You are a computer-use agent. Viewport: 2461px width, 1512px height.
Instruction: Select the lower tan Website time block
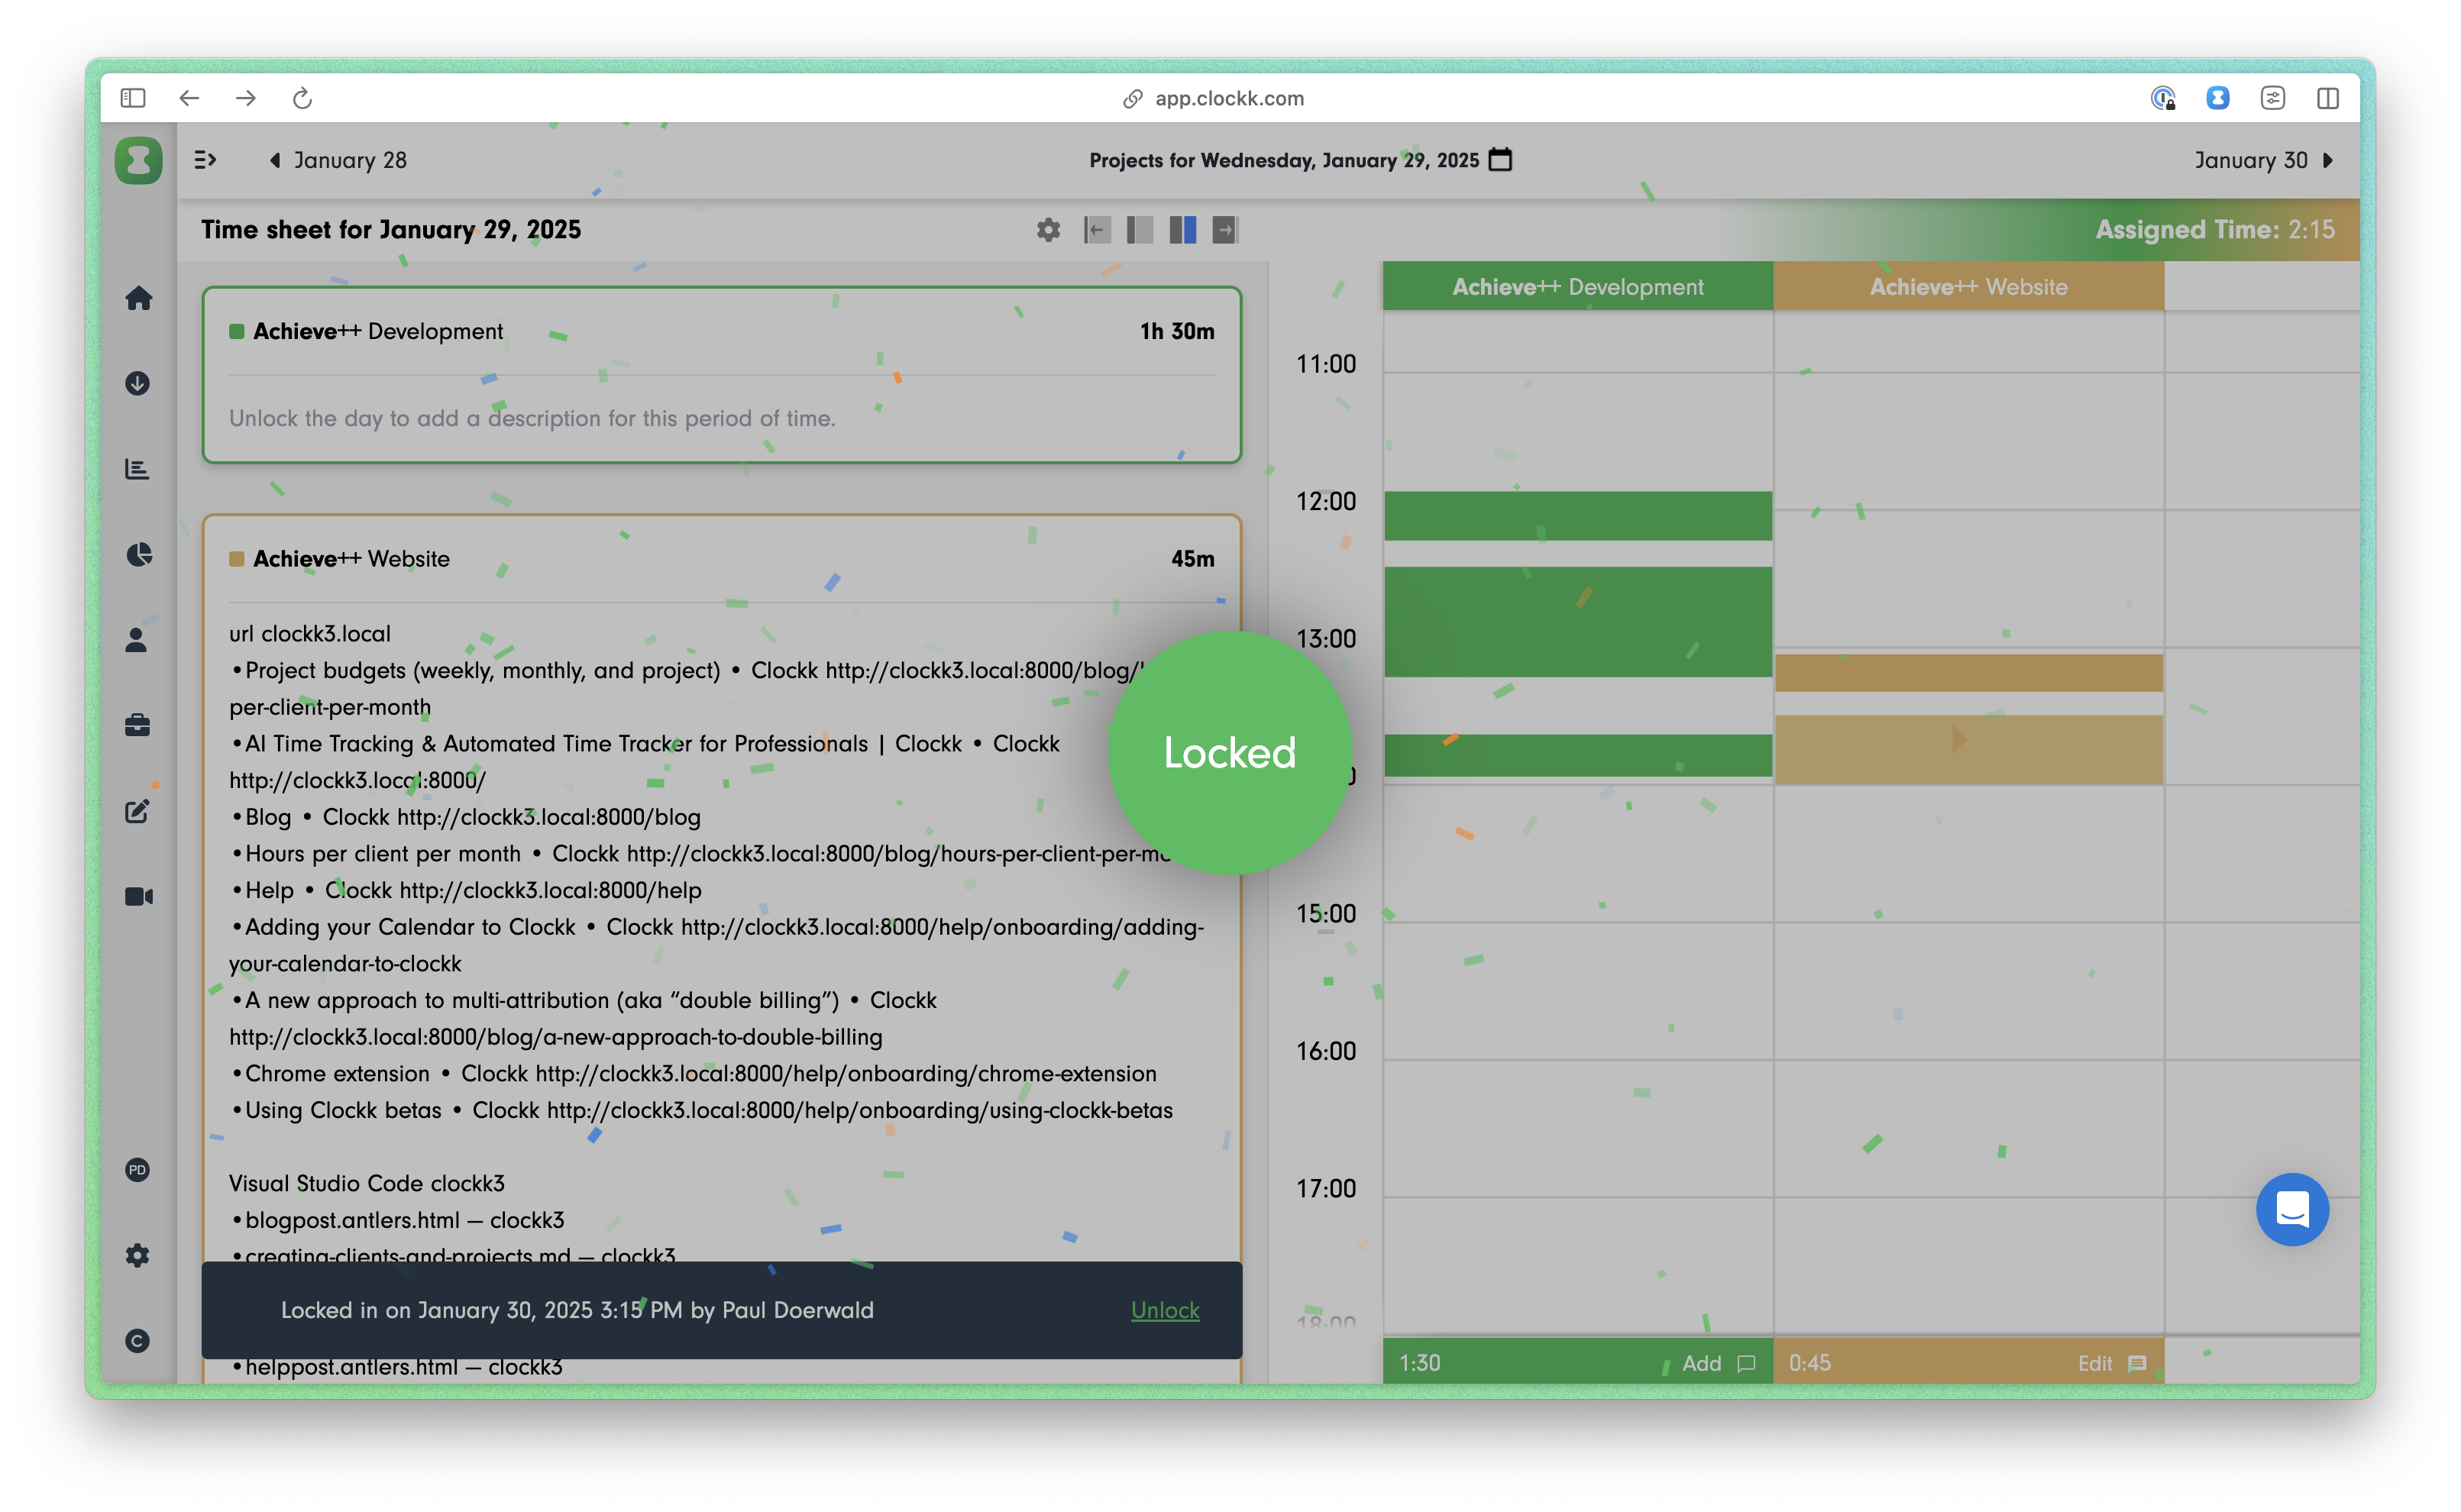point(1968,749)
